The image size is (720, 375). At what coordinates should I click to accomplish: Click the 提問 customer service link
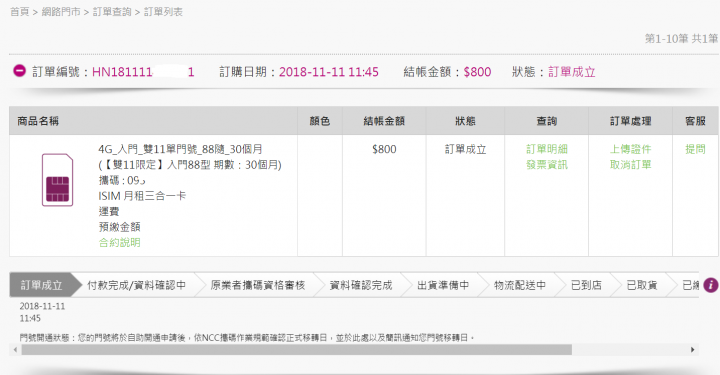[x=695, y=149]
